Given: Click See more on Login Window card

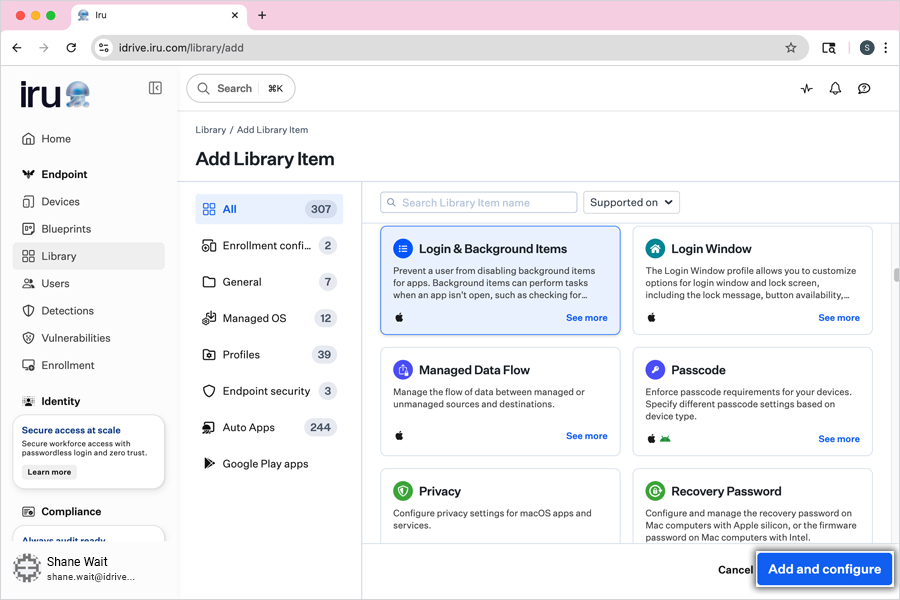Looking at the screenshot, I should click(x=838, y=318).
